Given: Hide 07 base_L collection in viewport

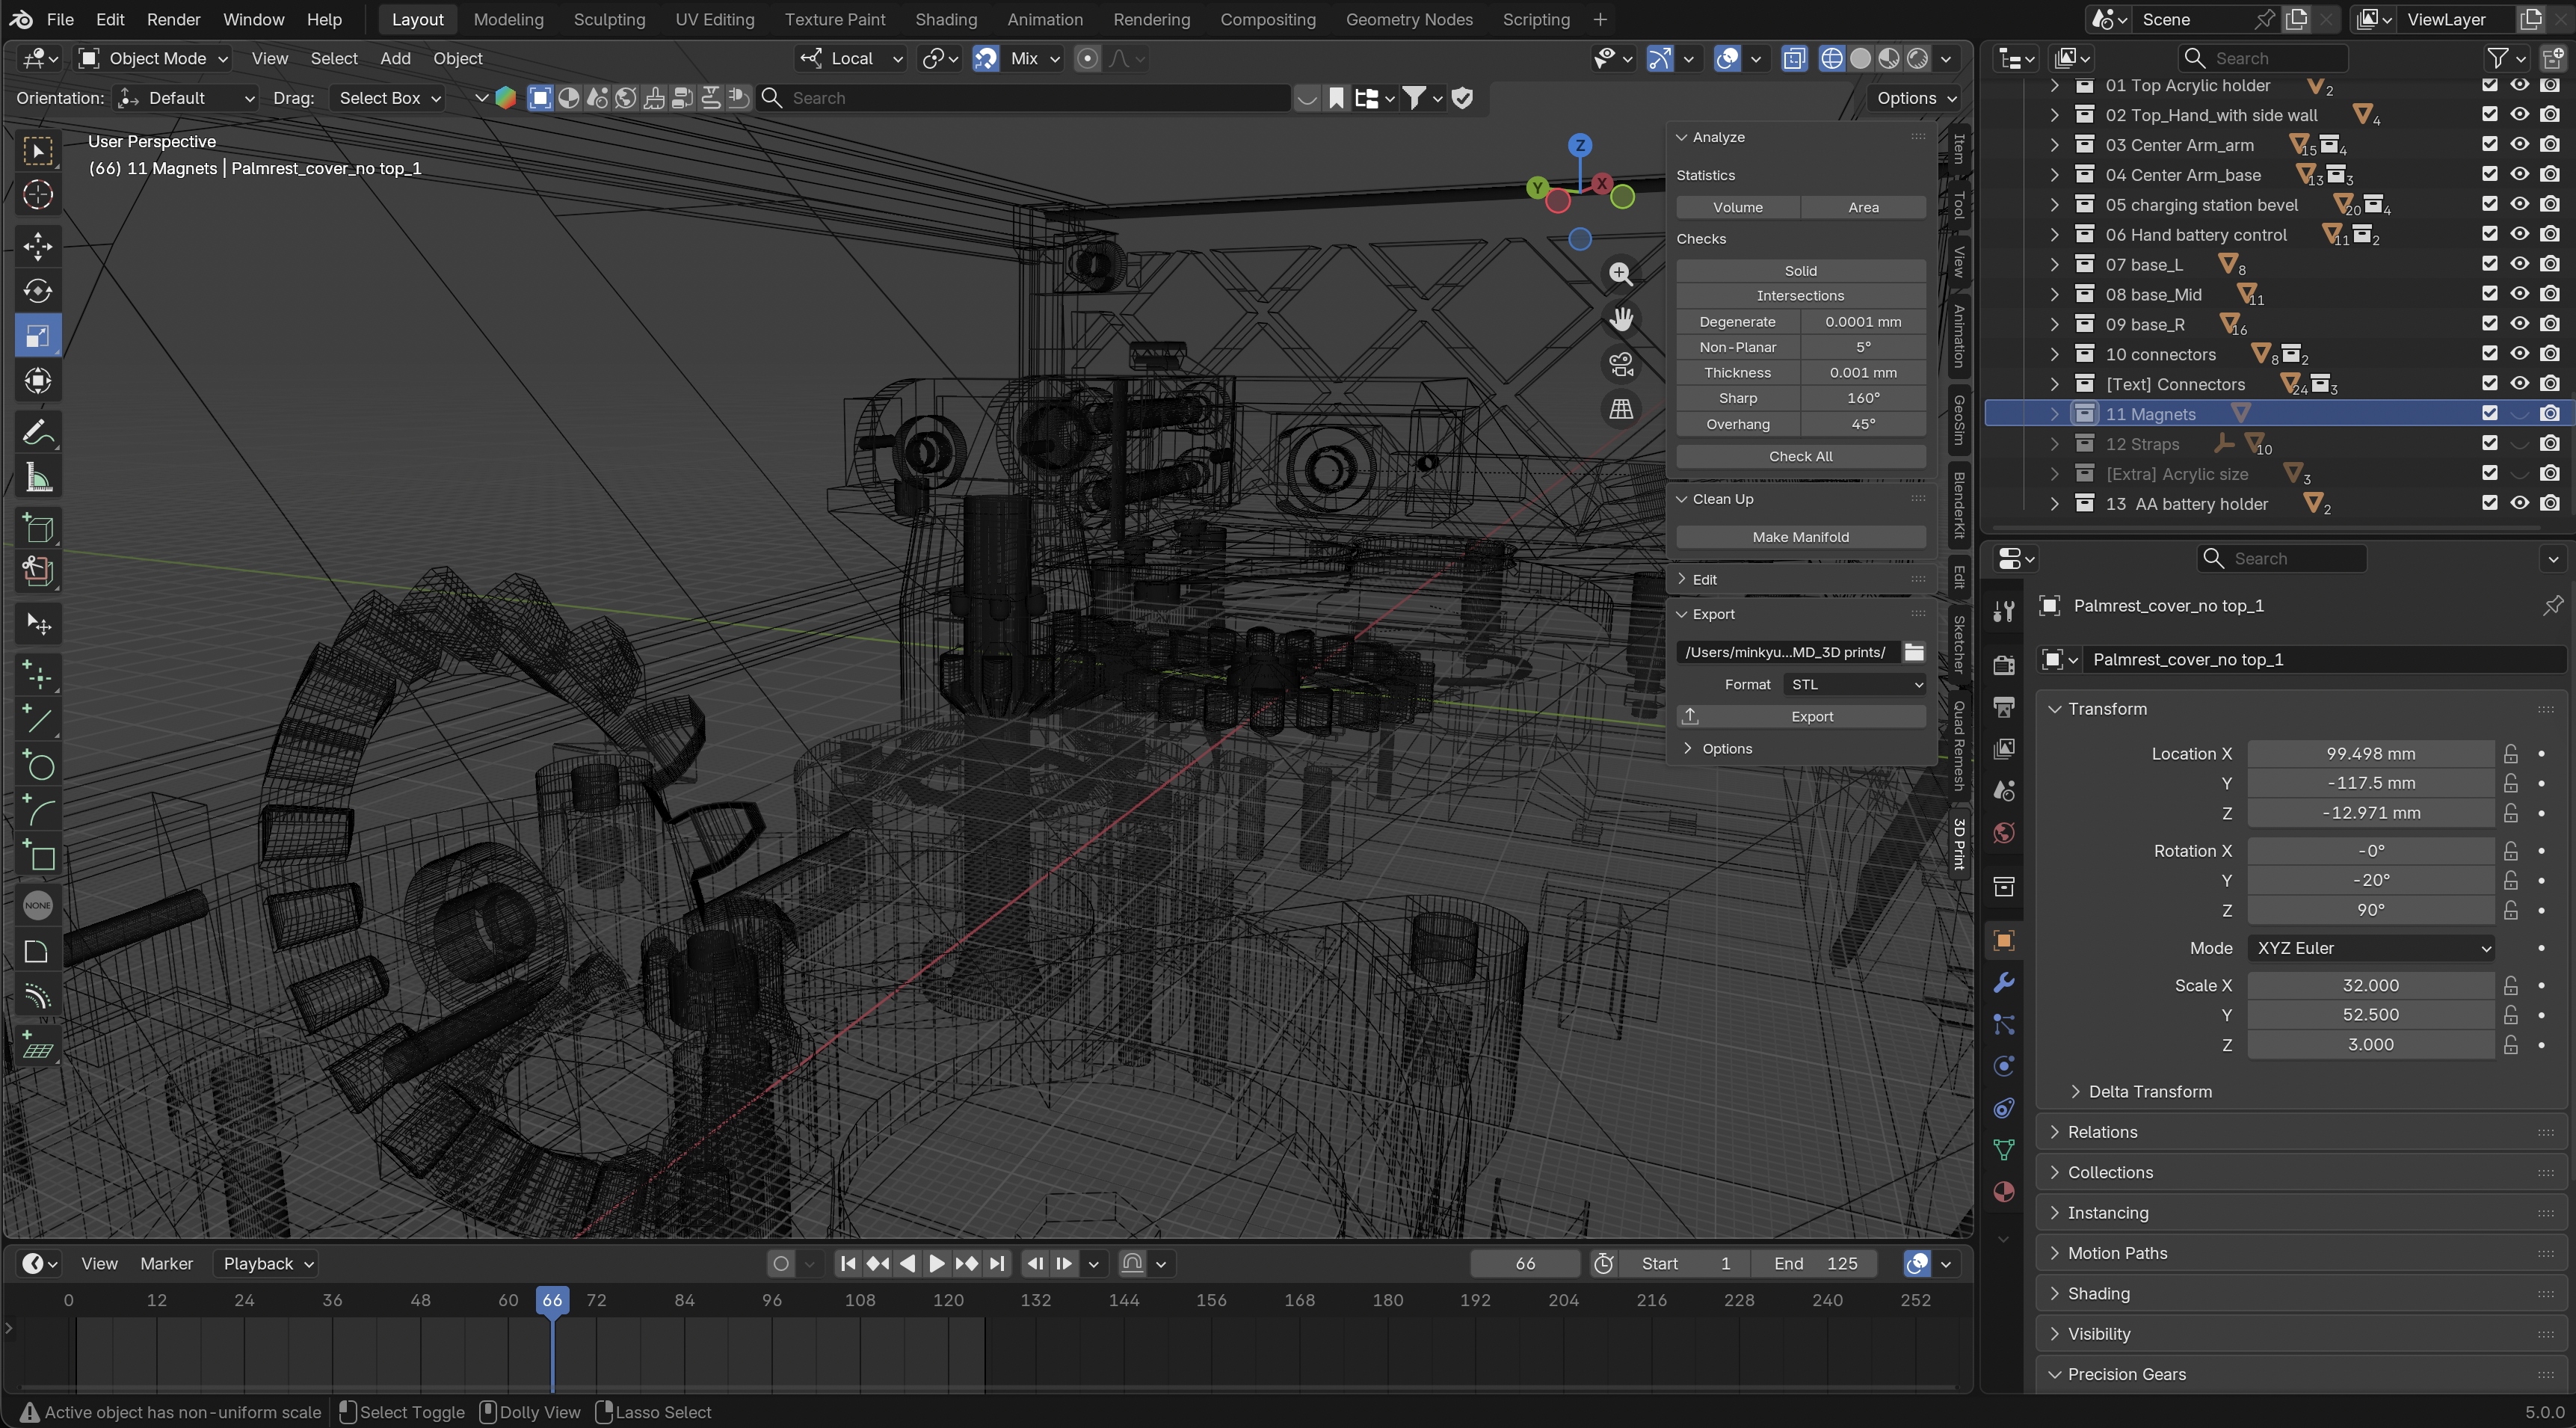Looking at the screenshot, I should [2519, 264].
